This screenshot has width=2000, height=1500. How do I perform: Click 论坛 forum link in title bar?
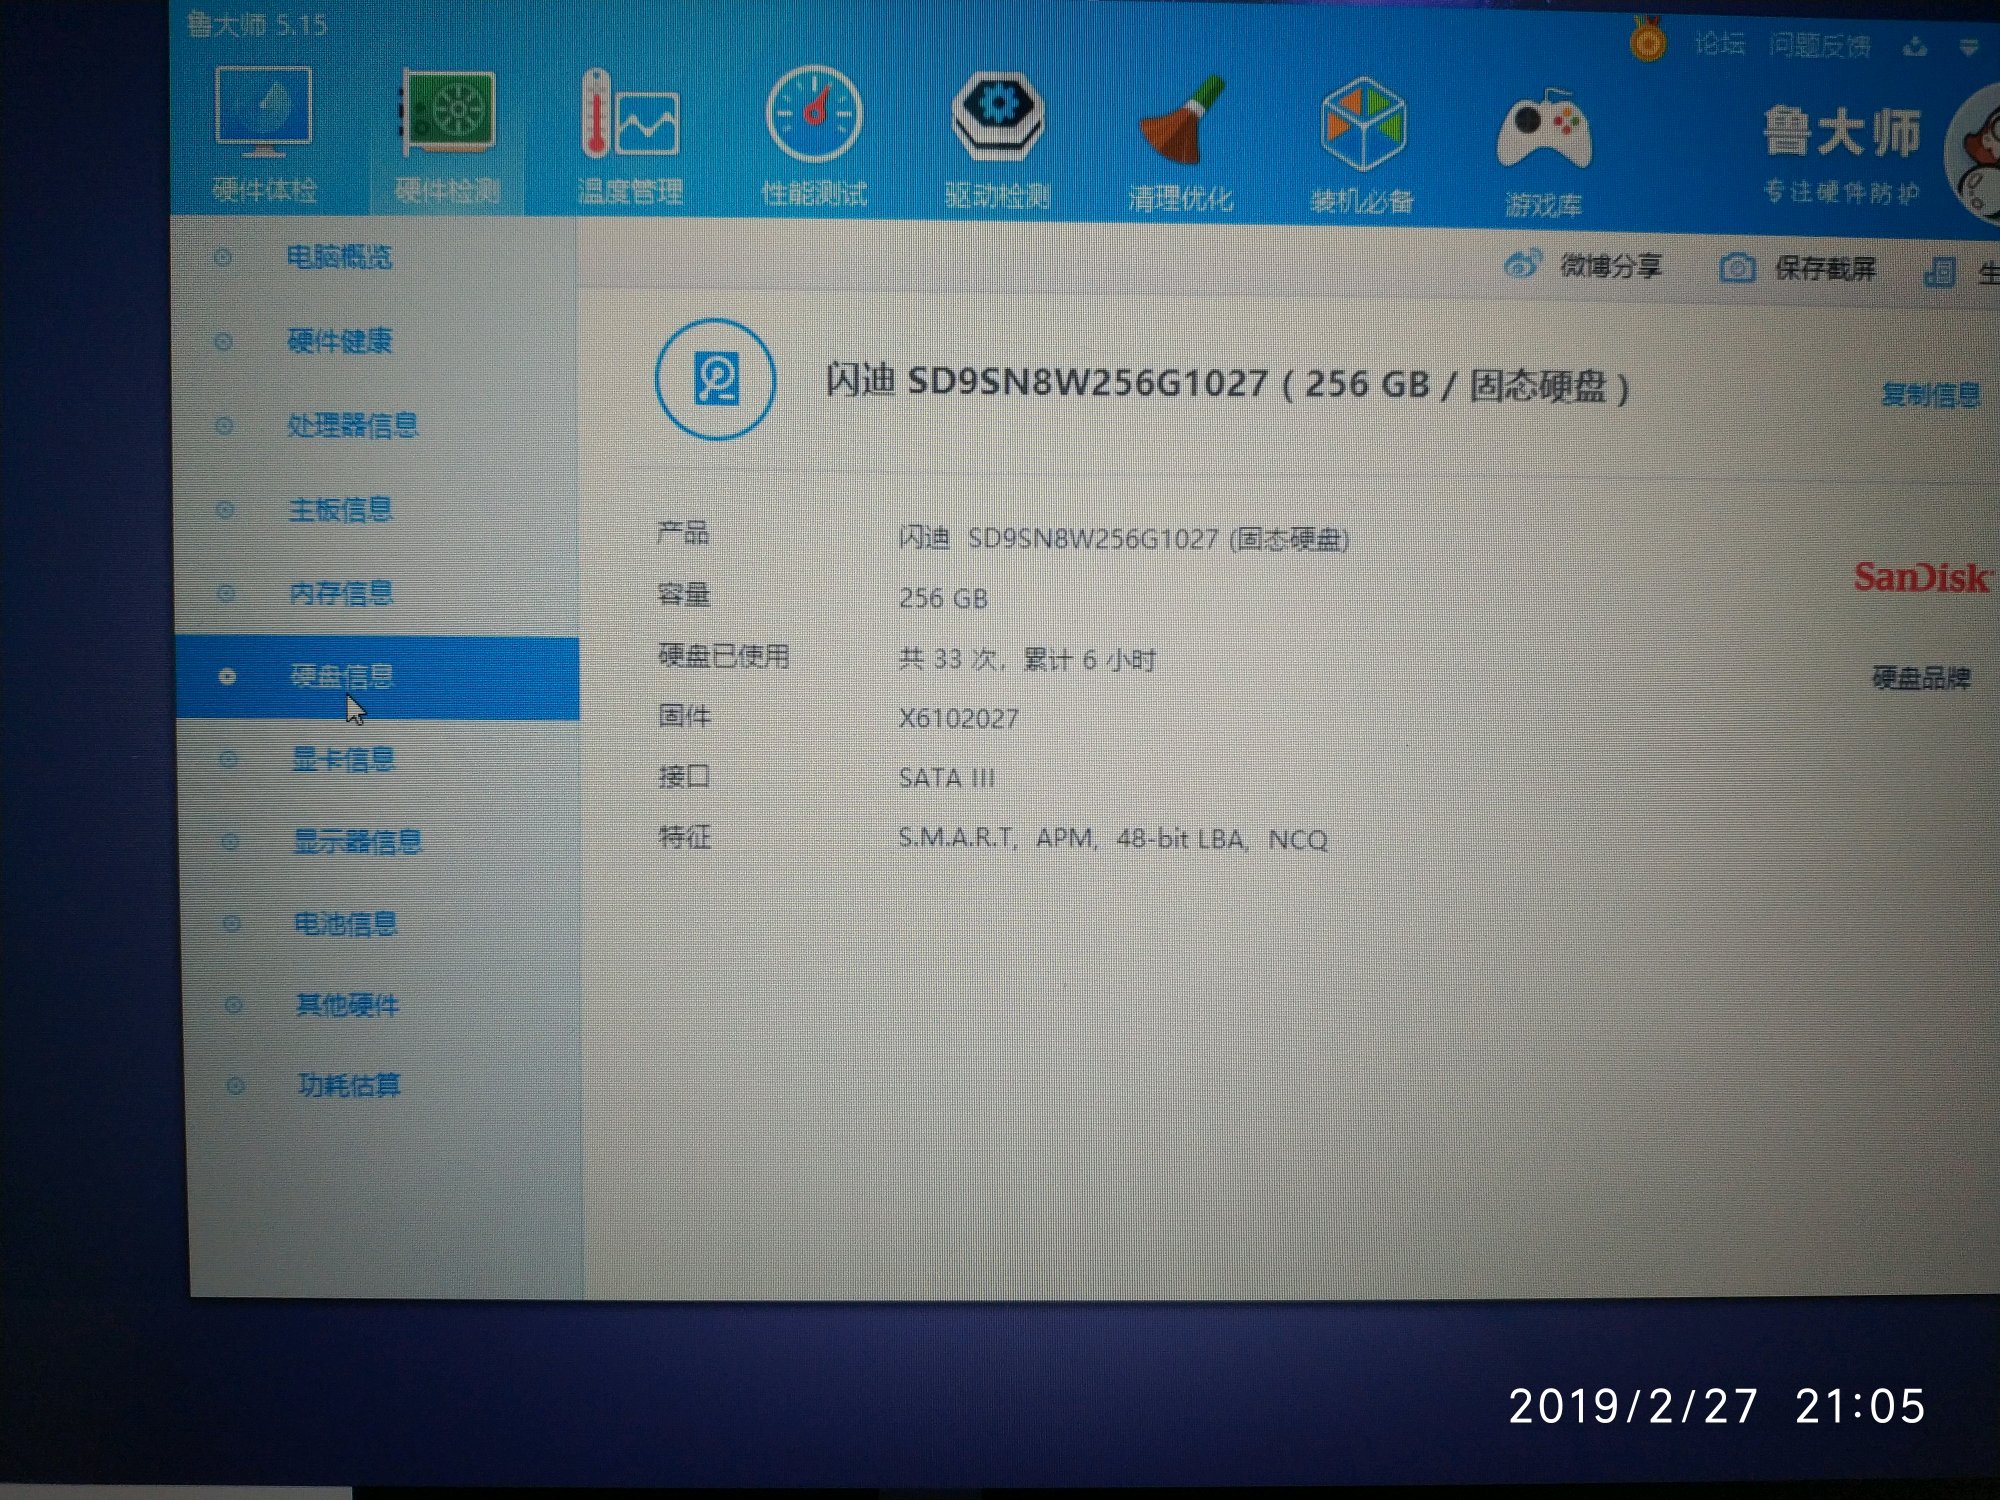pyautogui.click(x=1720, y=44)
